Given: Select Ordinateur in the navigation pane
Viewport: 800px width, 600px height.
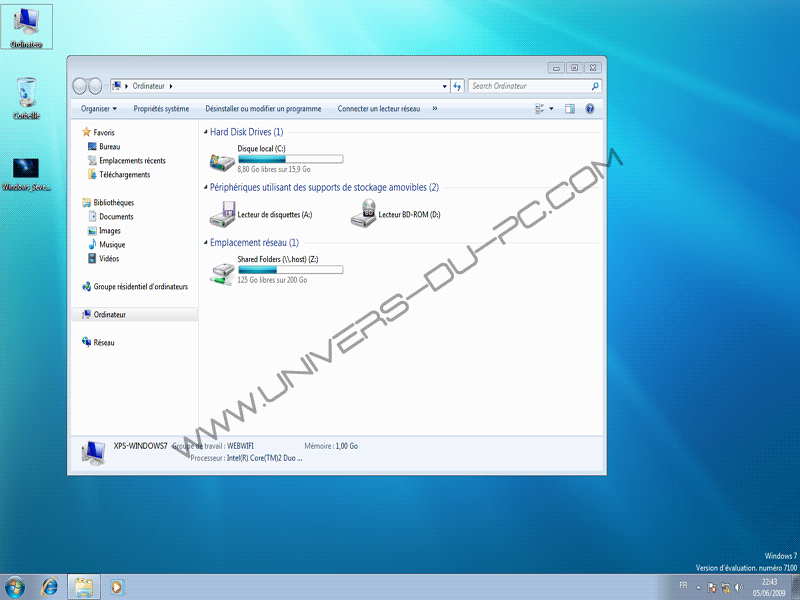Looking at the screenshot, I should coord(135,314).
